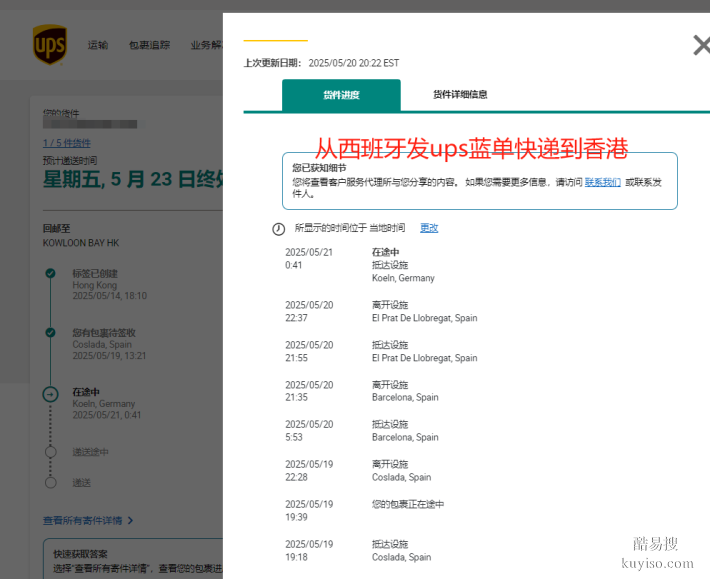Click the clock icon beside local time note
The height and width of the screenshot is (579, 710).
coord(278,229)
